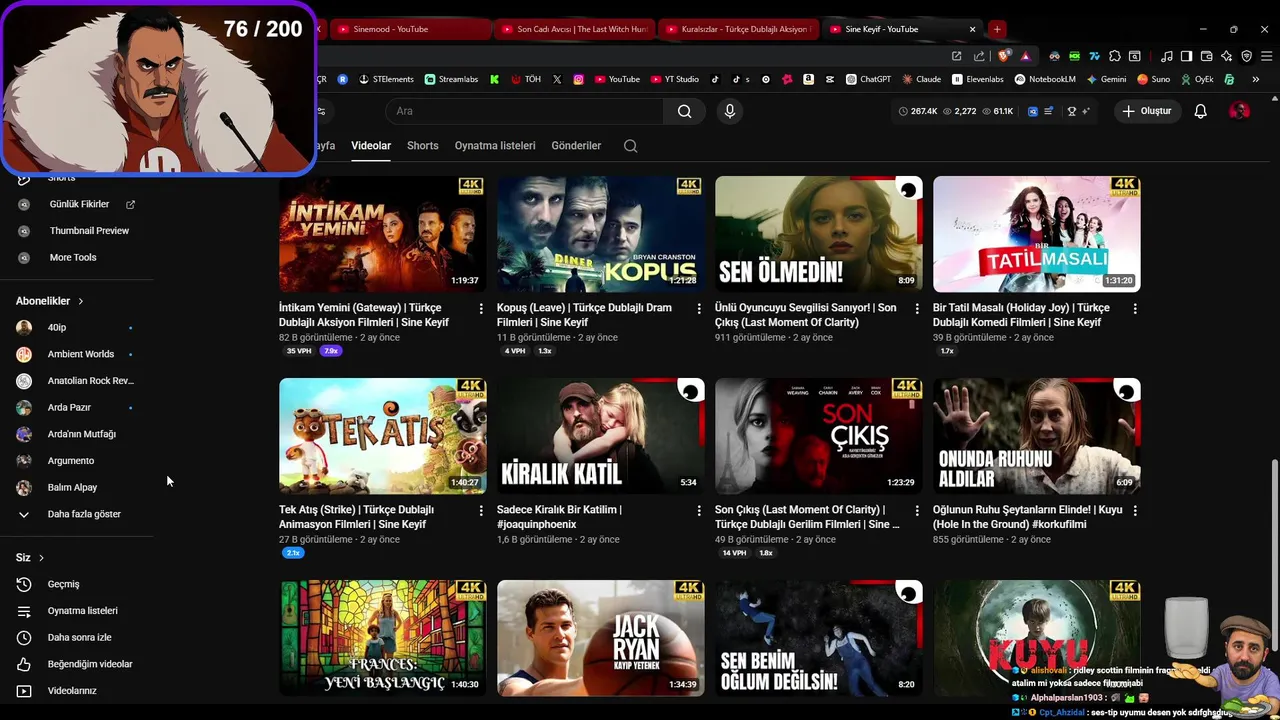The height and width of the screenshot is (720, 1280).
Task: Open Daha sonra izle watch later
Action: [x=78, y=638]
